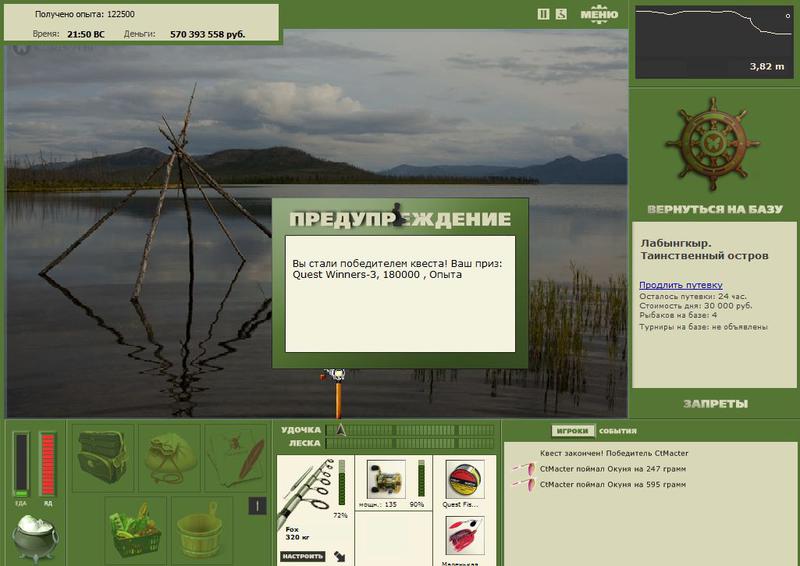Image resolution: width=800 pixels, height=566 pixels.
Task: Open the tackle bag icon
Action: click(x=103, y=457)
